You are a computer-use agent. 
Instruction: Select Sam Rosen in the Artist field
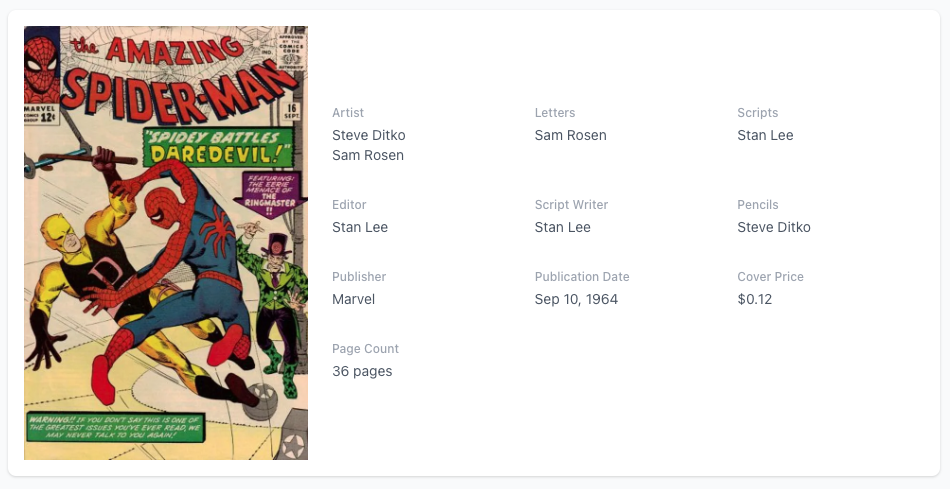tap(368, 155)
